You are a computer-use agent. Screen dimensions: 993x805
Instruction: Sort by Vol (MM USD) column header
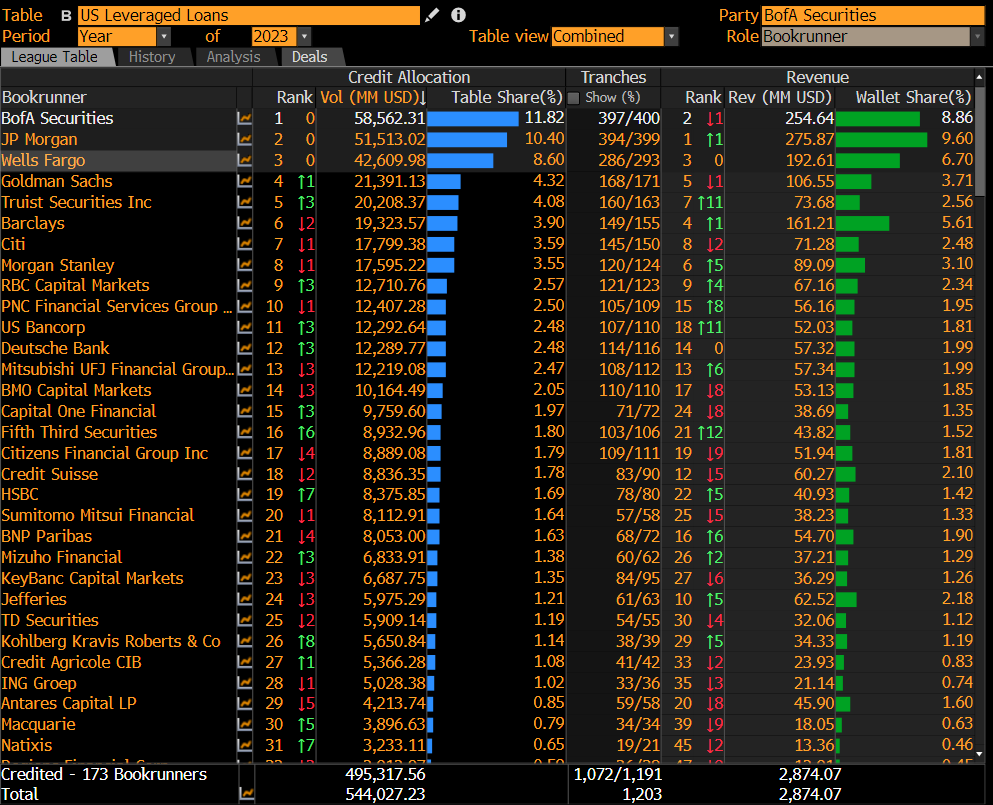tap(373, 98)
